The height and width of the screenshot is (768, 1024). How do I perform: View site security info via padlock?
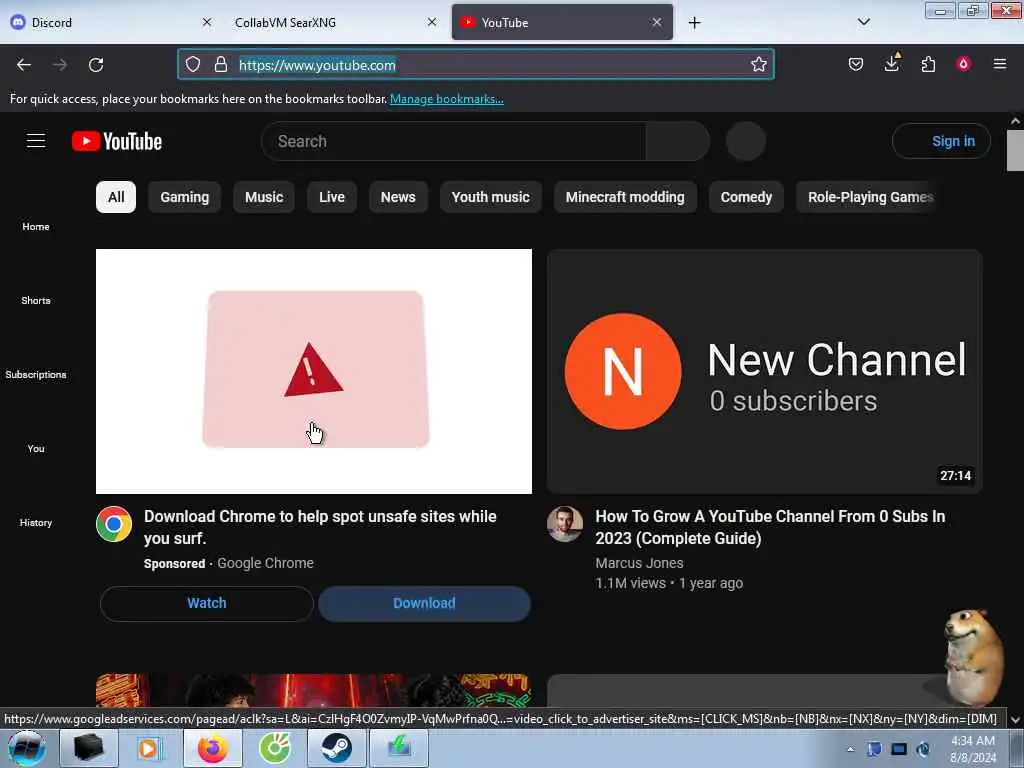coord(221,64)
